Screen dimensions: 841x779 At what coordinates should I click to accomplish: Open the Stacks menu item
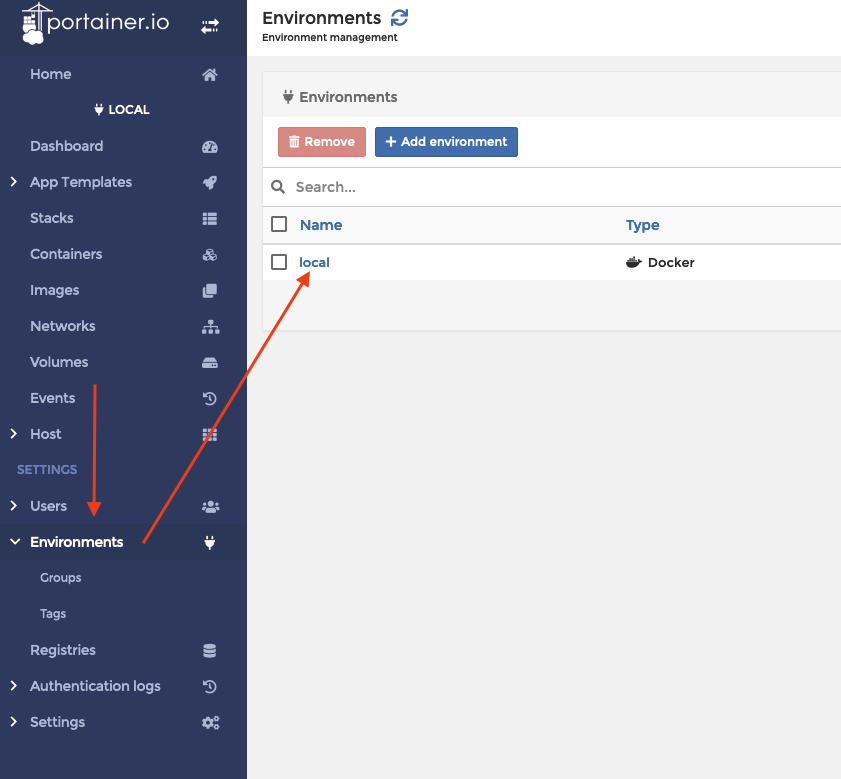(x=52, y=218)
